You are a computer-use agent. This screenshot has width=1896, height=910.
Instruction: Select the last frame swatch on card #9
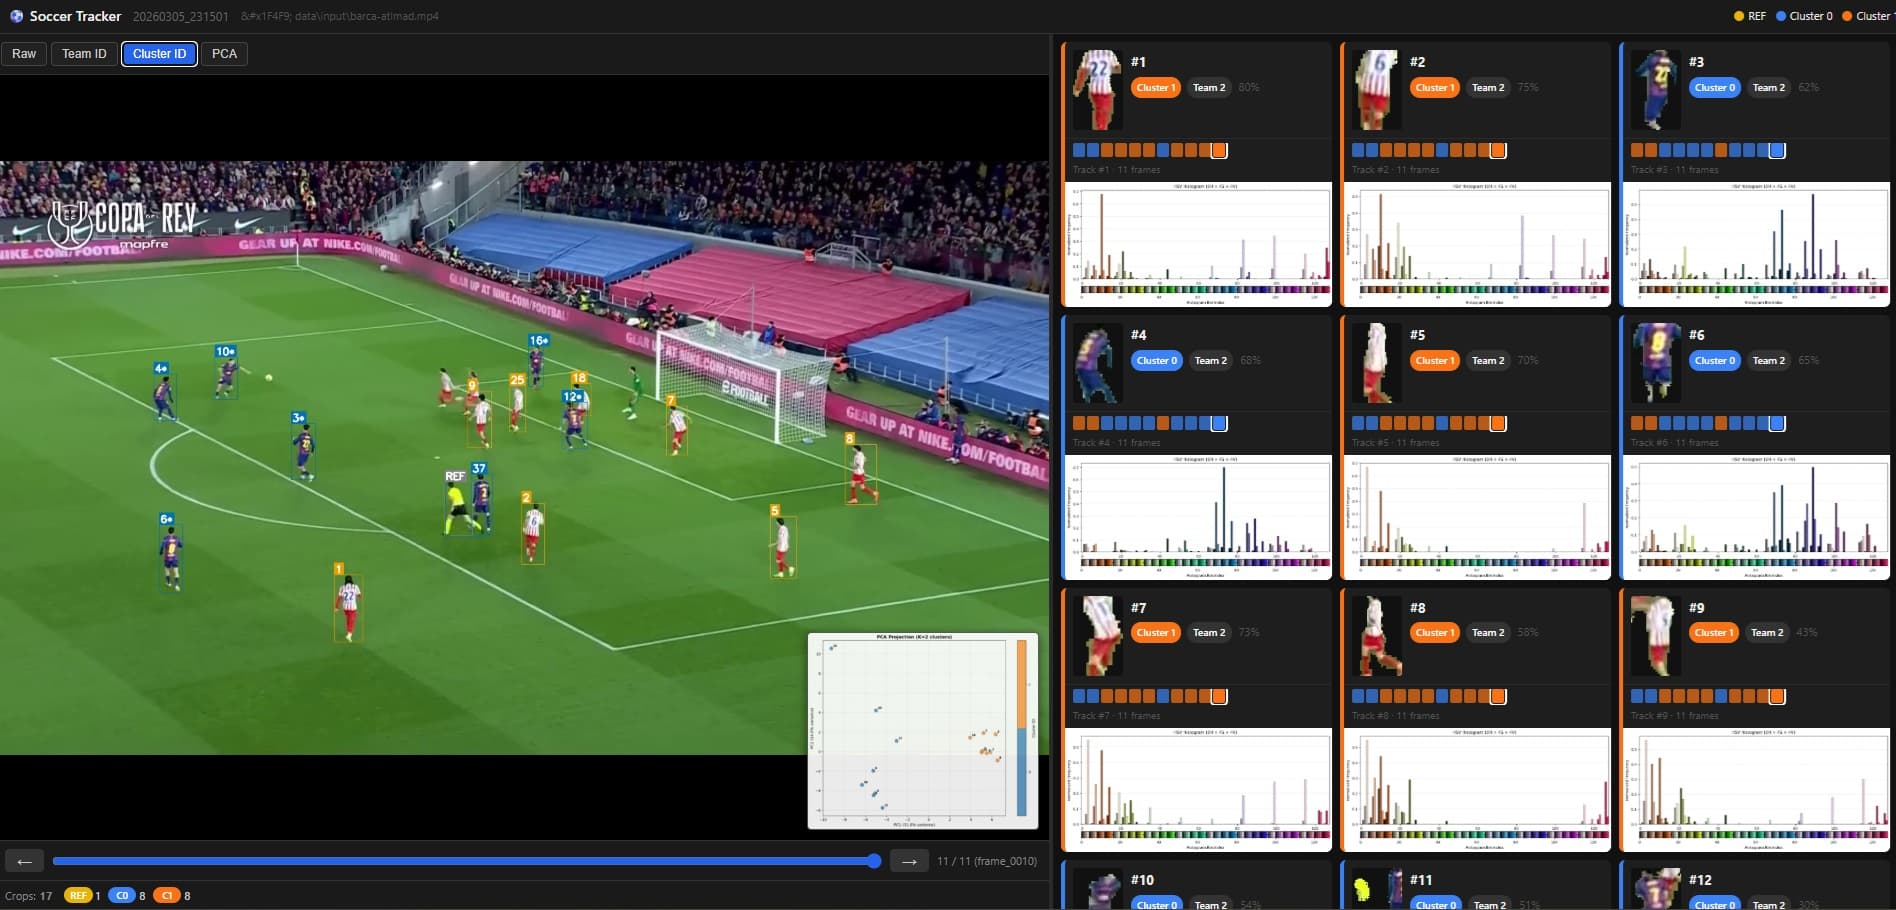(1777, 697)
